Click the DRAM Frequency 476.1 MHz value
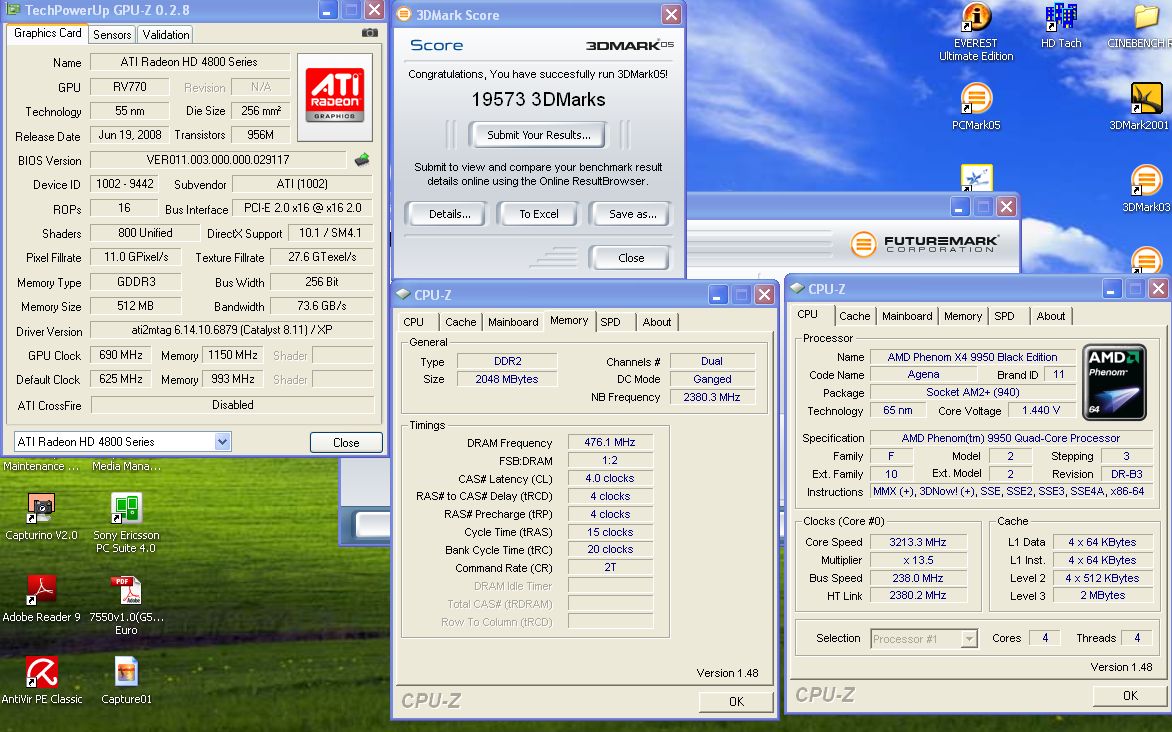 [x=610, y=442]
